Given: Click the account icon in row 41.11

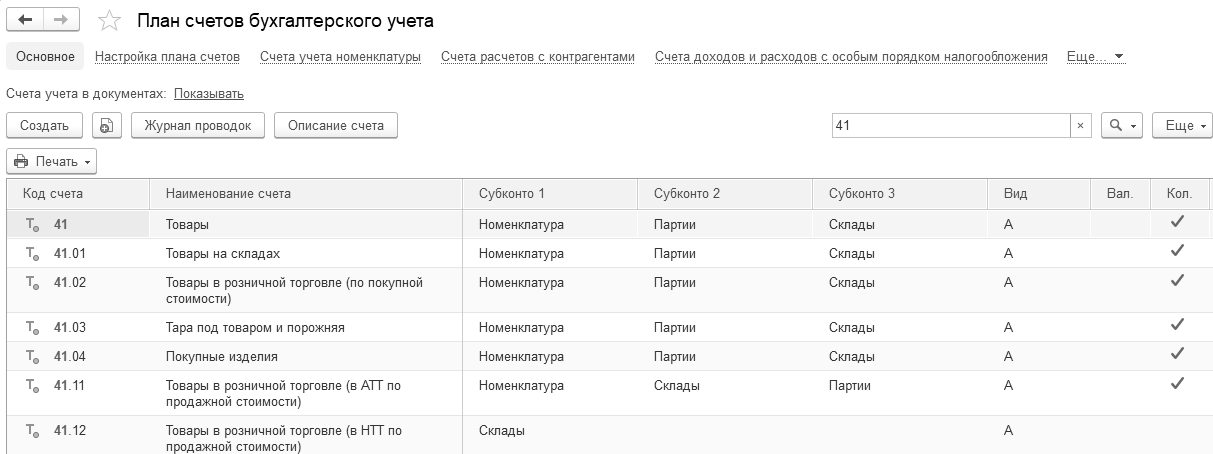Looking at the screenshot, I should point(32,386).
